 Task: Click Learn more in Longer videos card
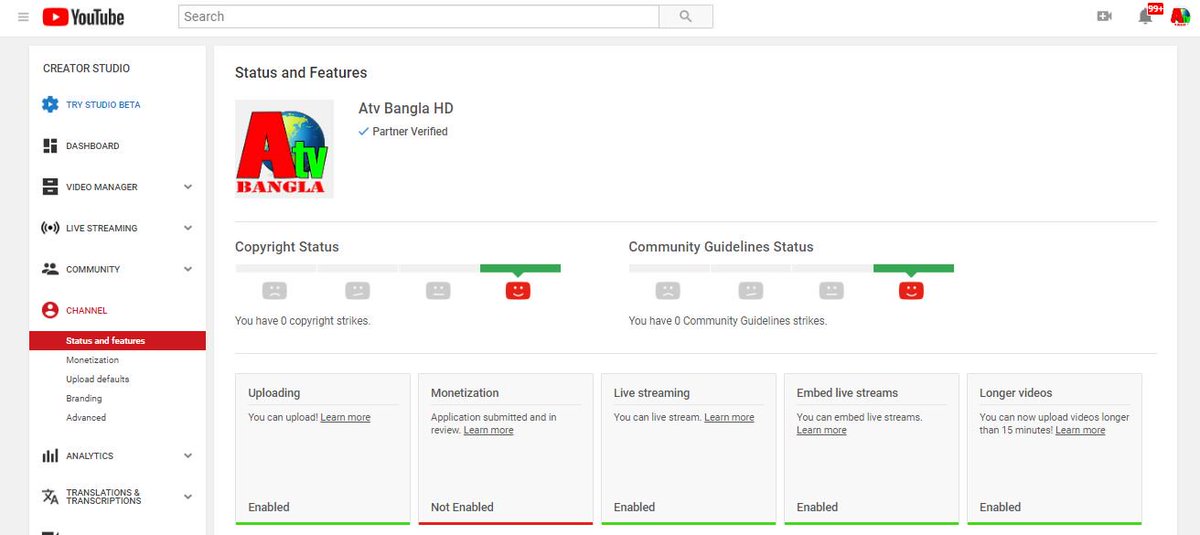click(x=1080, y=430)
